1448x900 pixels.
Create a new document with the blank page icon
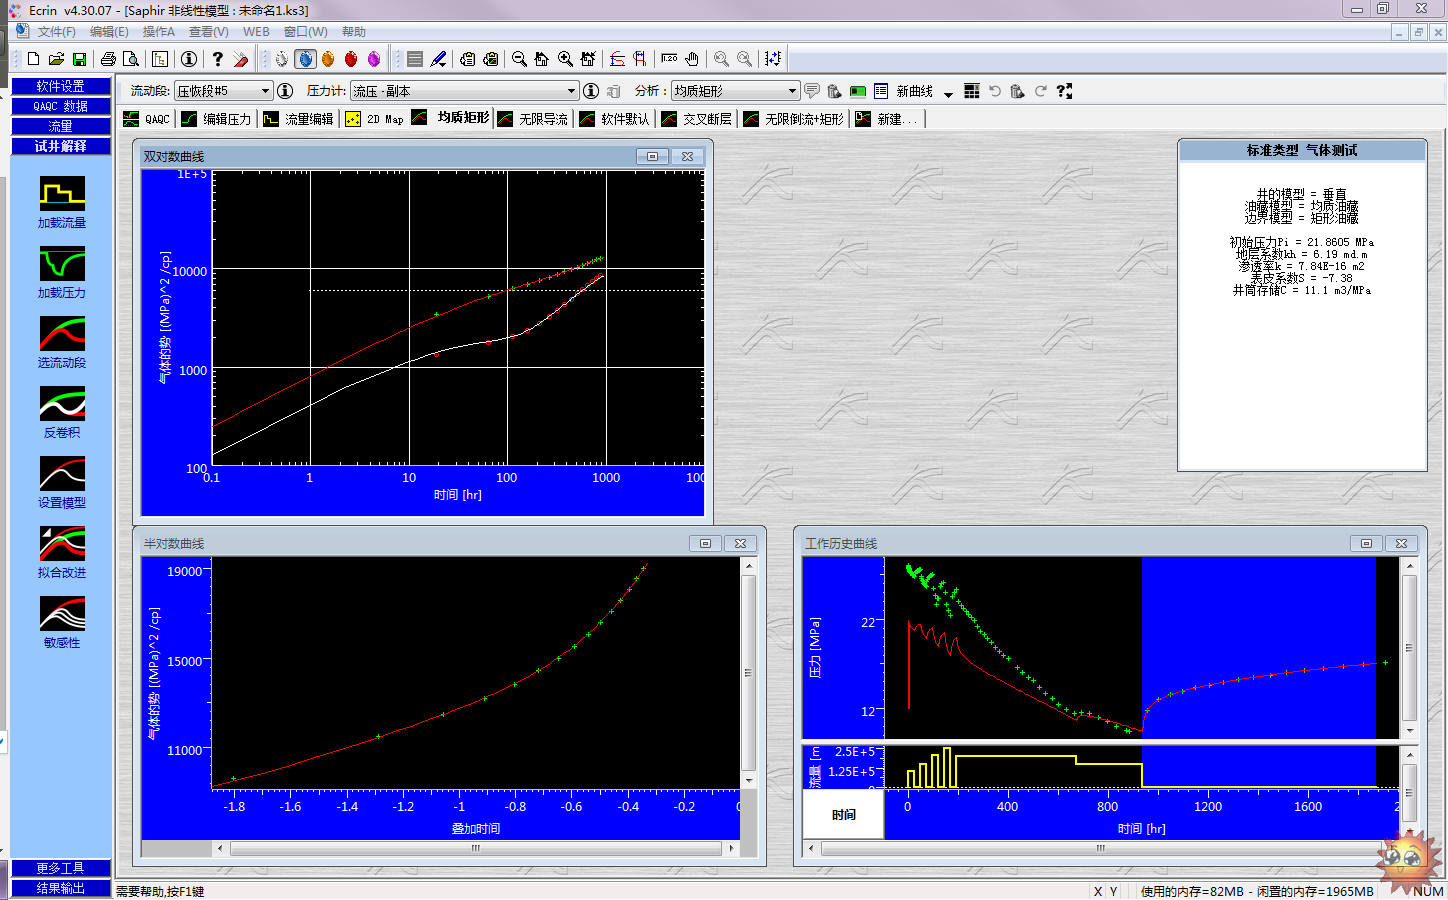click(x=33, y=59)
